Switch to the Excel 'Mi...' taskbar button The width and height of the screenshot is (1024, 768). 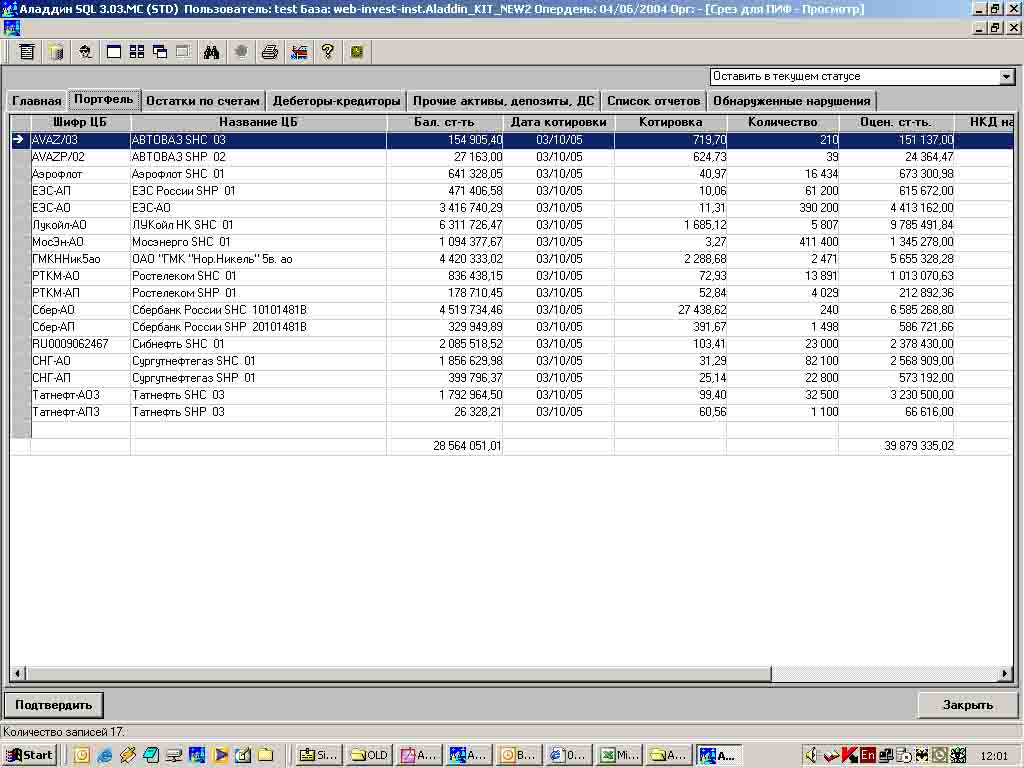(620, 756)
